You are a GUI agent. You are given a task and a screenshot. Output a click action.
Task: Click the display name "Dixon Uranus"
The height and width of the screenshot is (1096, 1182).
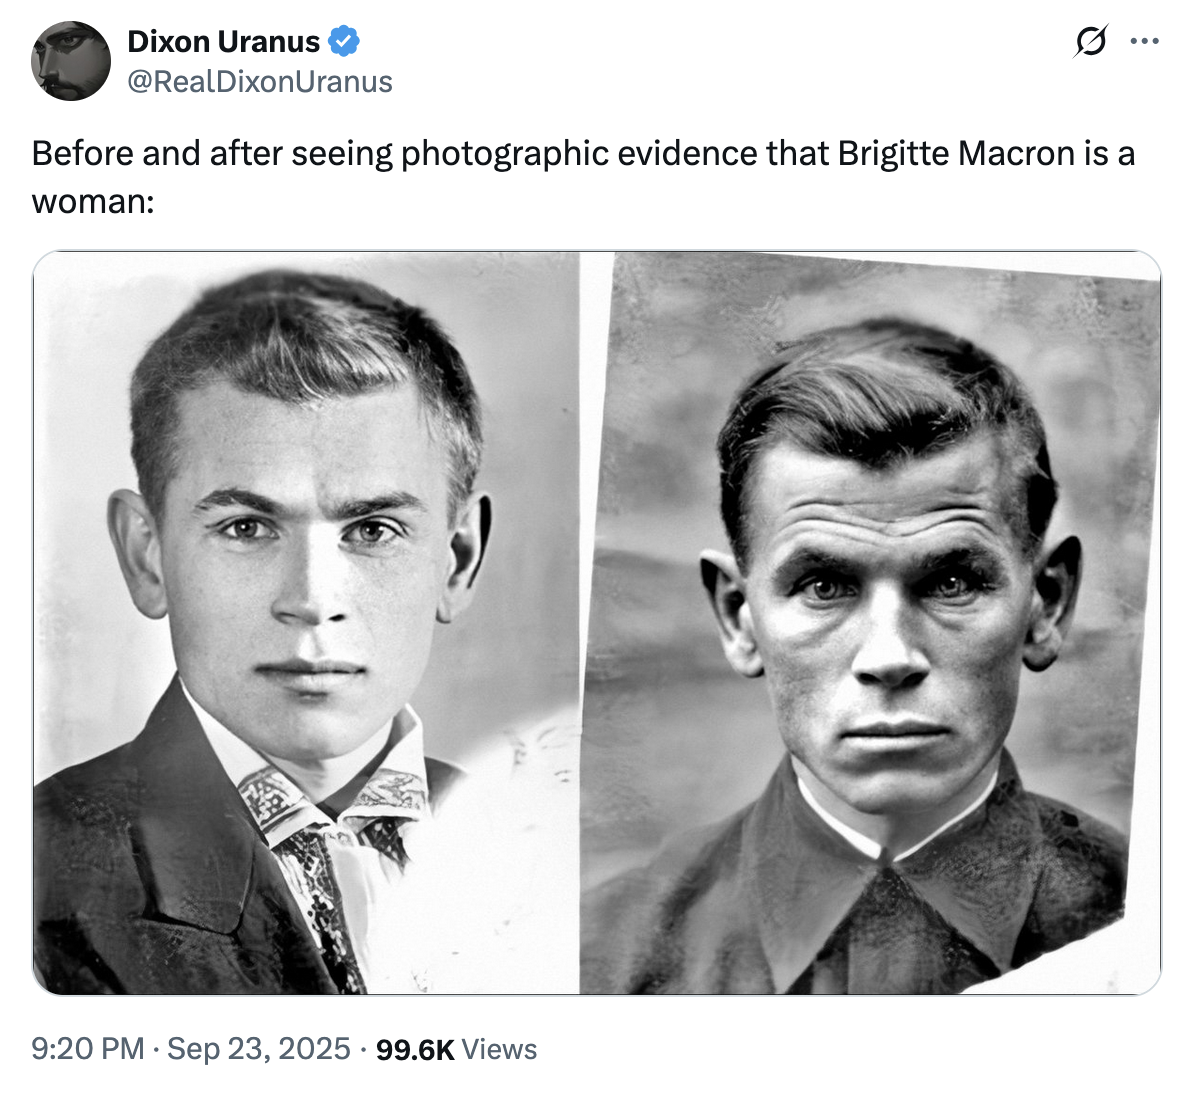[x=223, y=42]
